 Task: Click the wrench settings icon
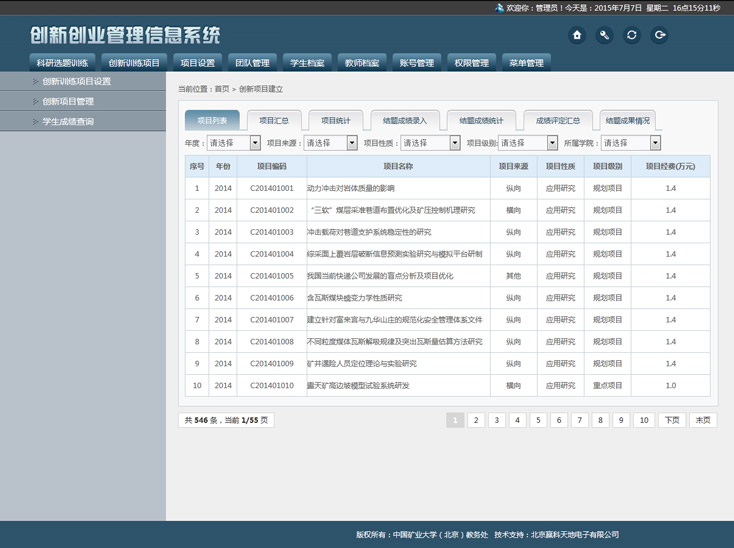[x=604, y=35]
